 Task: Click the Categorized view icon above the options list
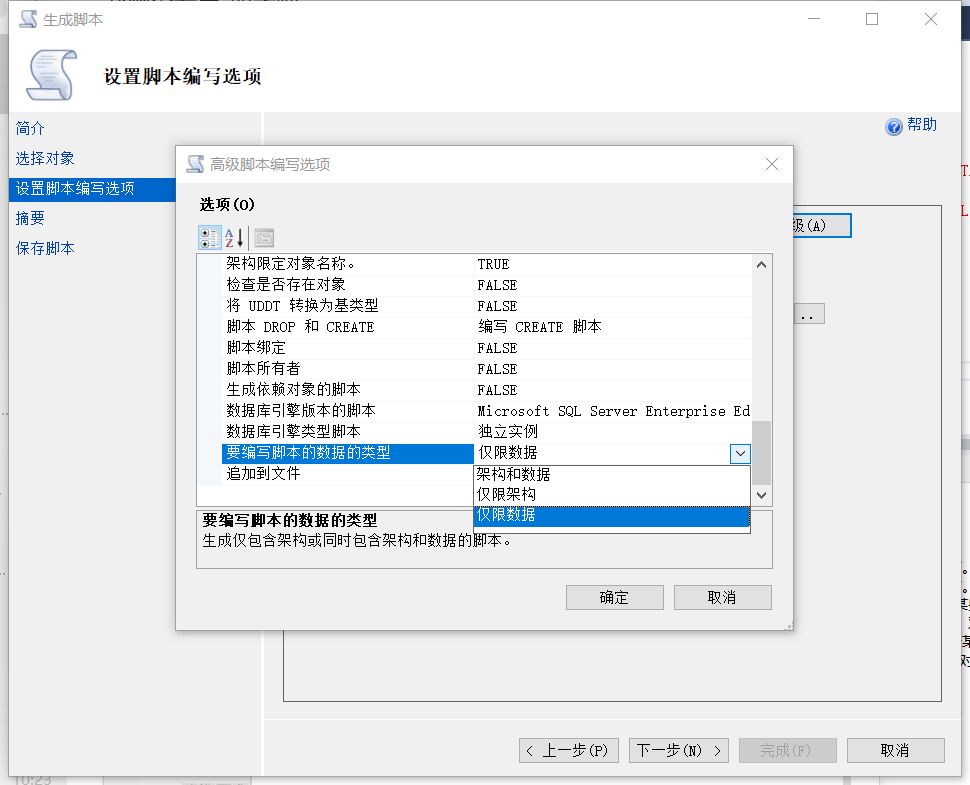point(210,238)
